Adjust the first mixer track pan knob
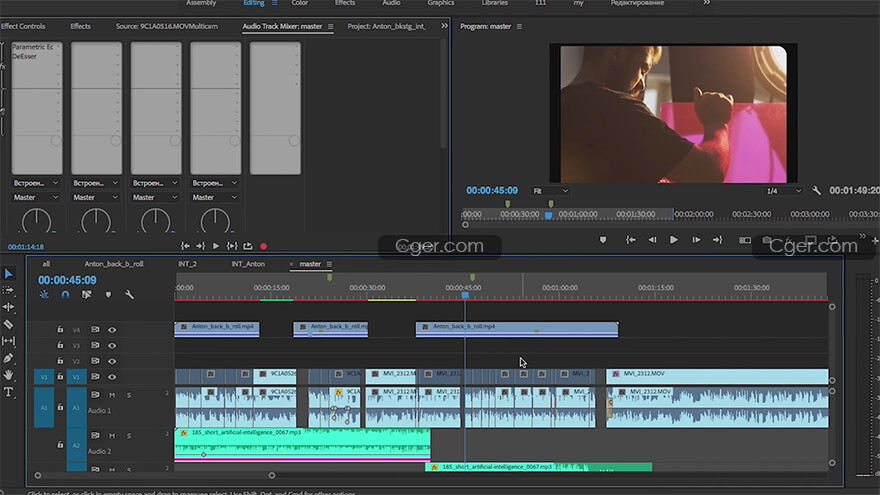The height and width of the screenshot is (495, 880). pyautogui.click(x=36, y=221)
